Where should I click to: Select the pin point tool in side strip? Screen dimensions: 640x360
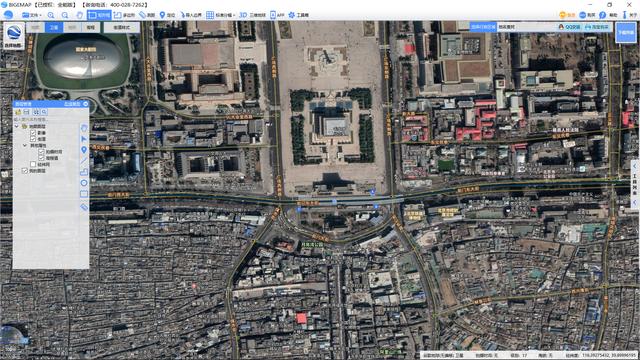(x=84, y=150)
